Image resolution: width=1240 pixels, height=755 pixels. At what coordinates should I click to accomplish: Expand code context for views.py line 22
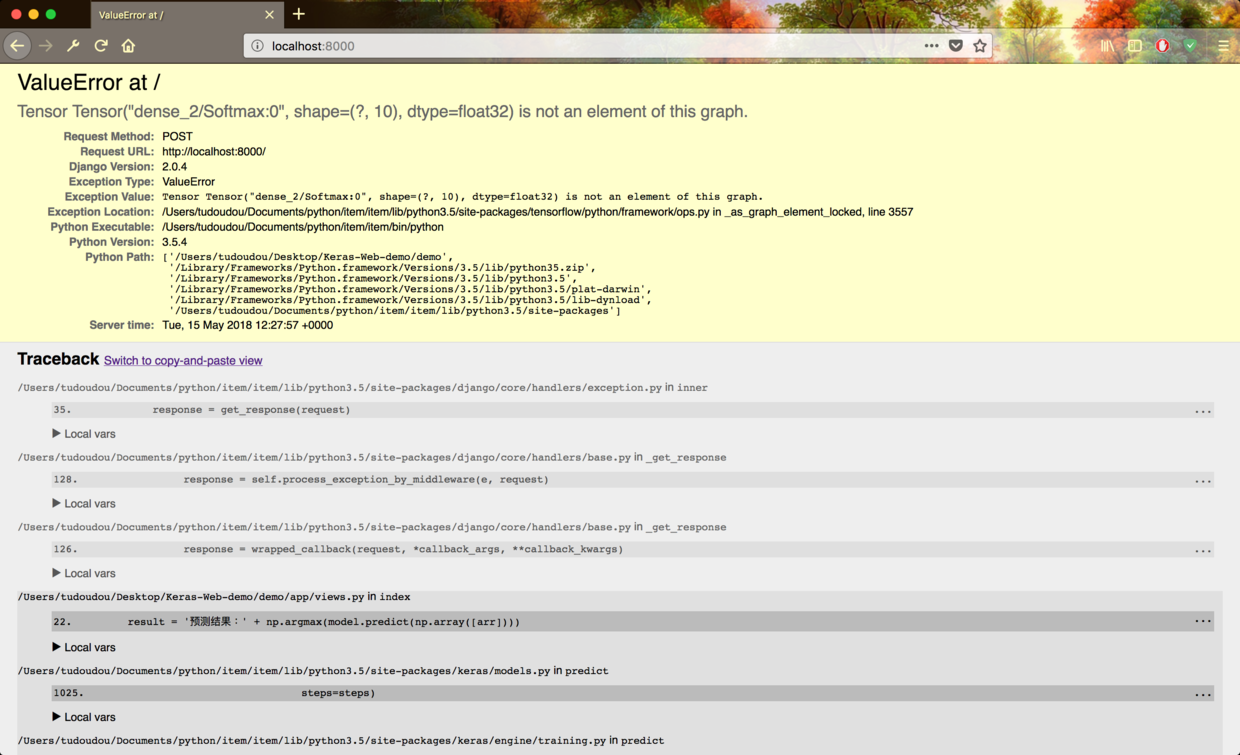[x=1202, y=621]
